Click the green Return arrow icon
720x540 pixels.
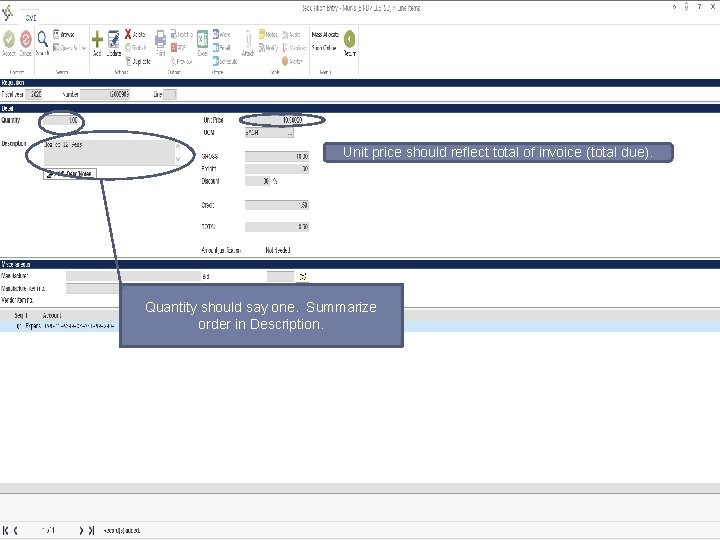click(x=349, y=39)
